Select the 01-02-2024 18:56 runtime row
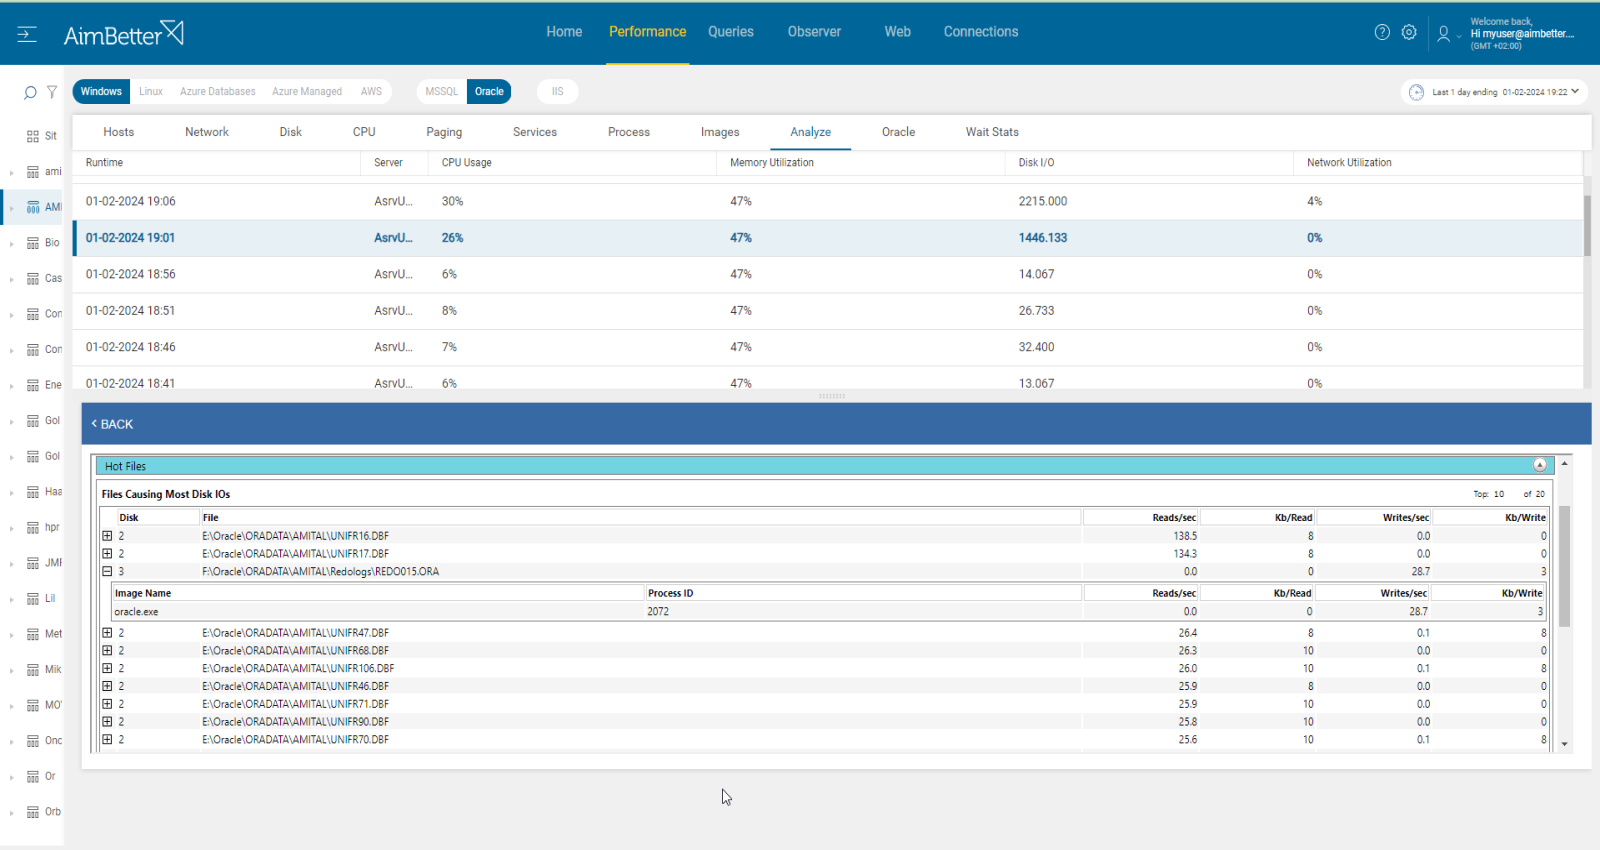The image size is (1600, 850). pyautogui.click(x=828, y=274)
